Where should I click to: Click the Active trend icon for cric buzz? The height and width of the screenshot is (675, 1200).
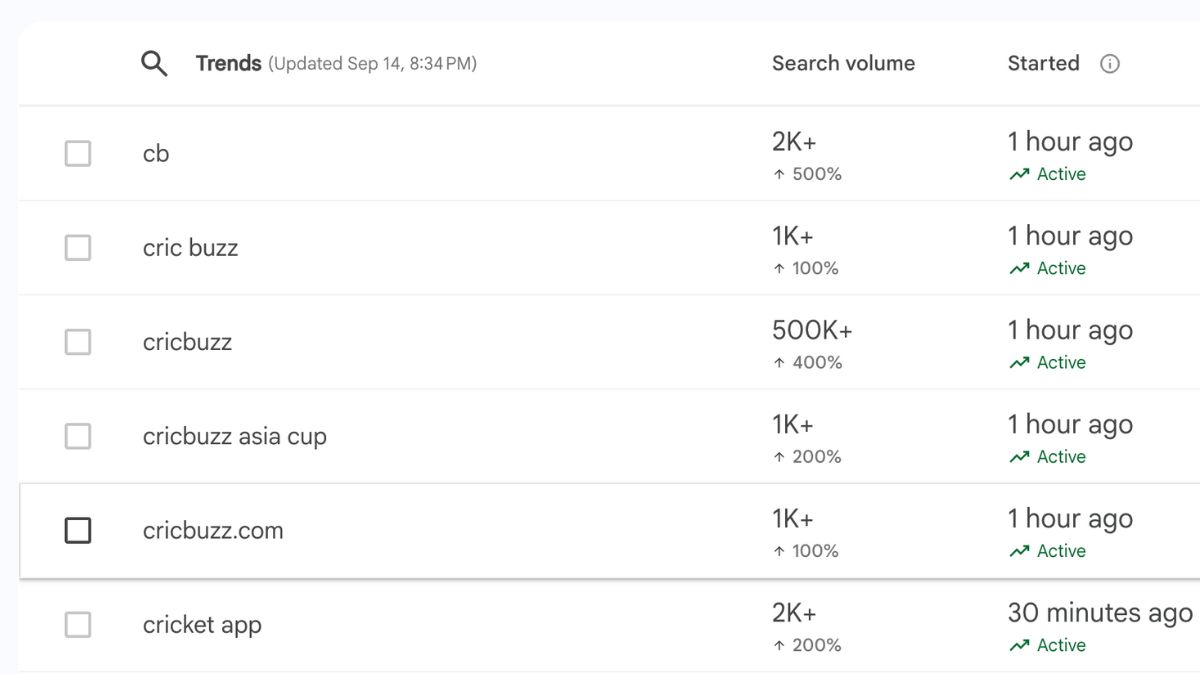pyautogui.click(x=1019, y=268)
